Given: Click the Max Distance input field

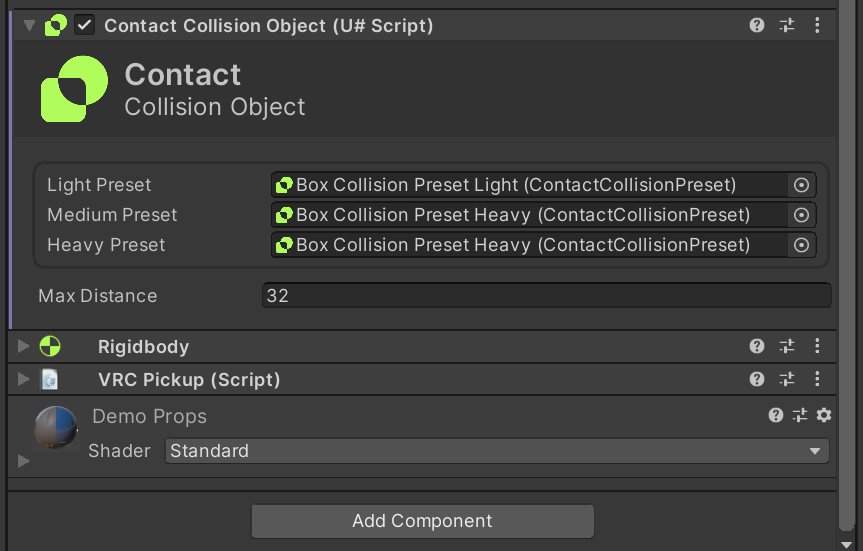Looking at the screenshot, I should [546, 296].
